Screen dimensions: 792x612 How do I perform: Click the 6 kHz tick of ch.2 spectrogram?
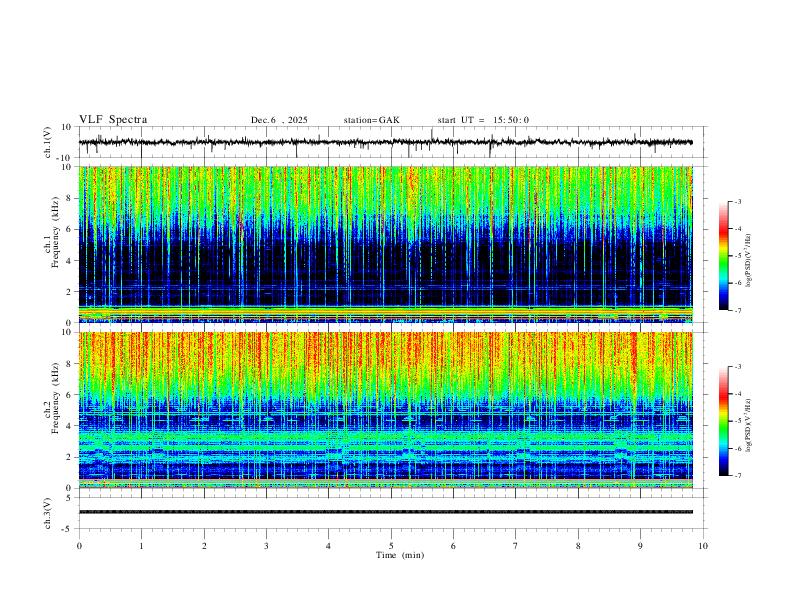click(x=70, y=395)
